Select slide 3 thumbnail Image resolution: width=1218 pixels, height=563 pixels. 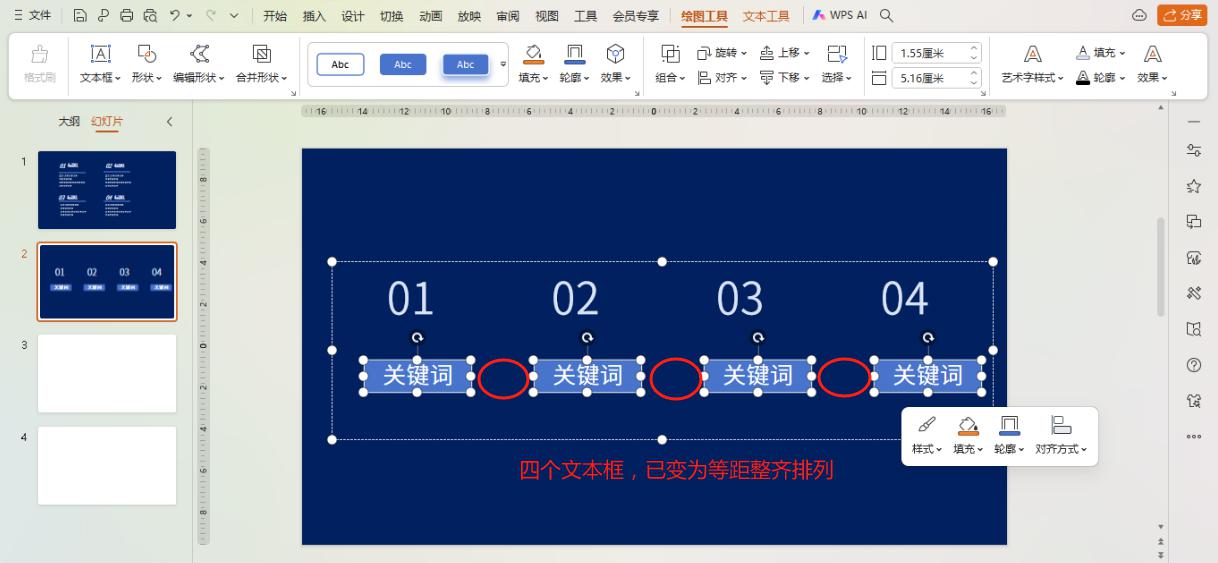[x=107, y=374]
